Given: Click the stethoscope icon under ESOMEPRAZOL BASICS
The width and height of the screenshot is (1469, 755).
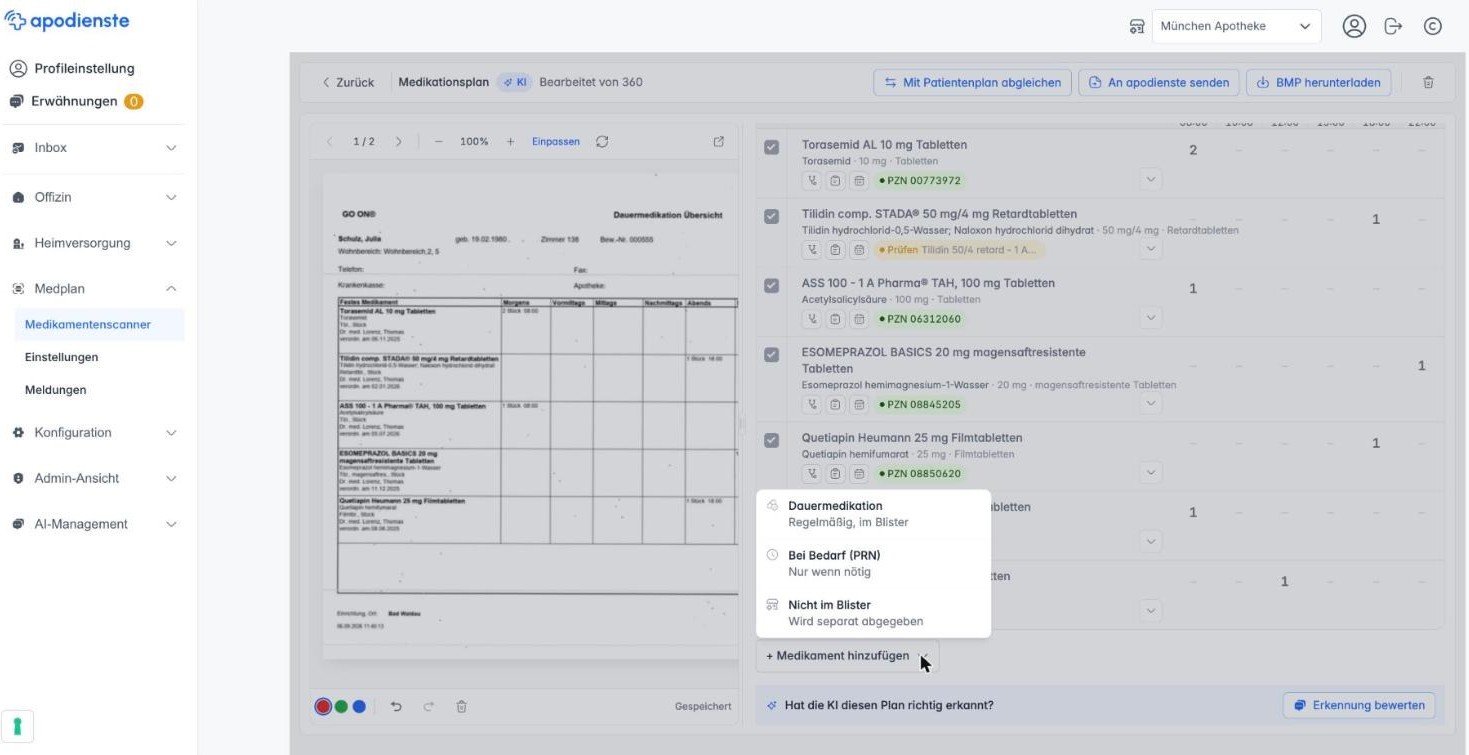Looking at the screenshot, I should point(812,404).
